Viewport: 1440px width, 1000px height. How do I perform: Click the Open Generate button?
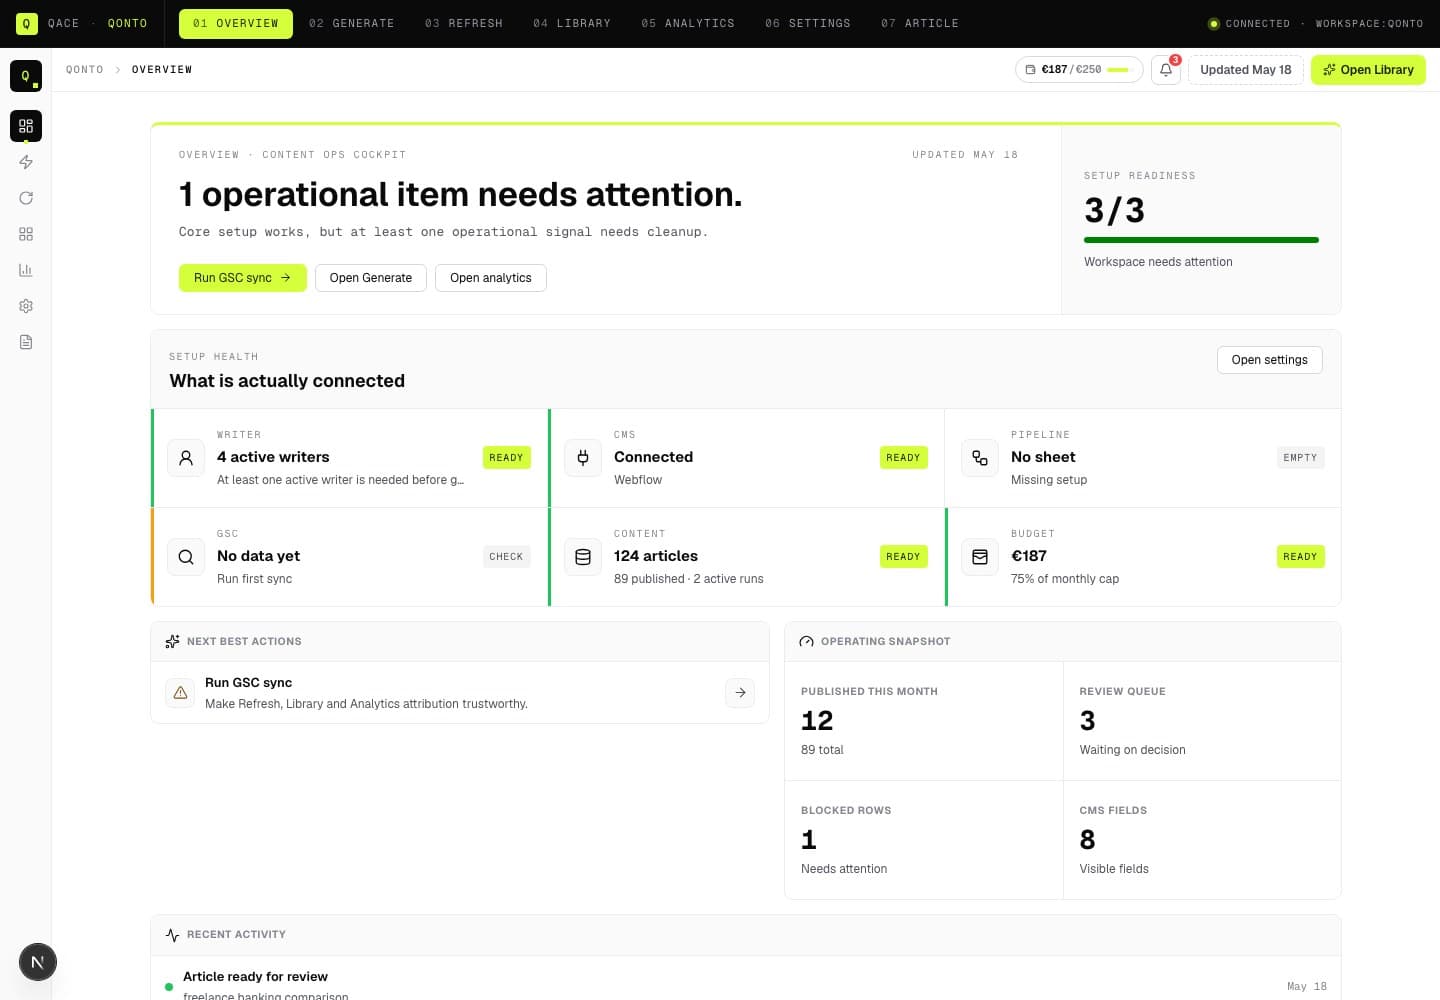371,278
